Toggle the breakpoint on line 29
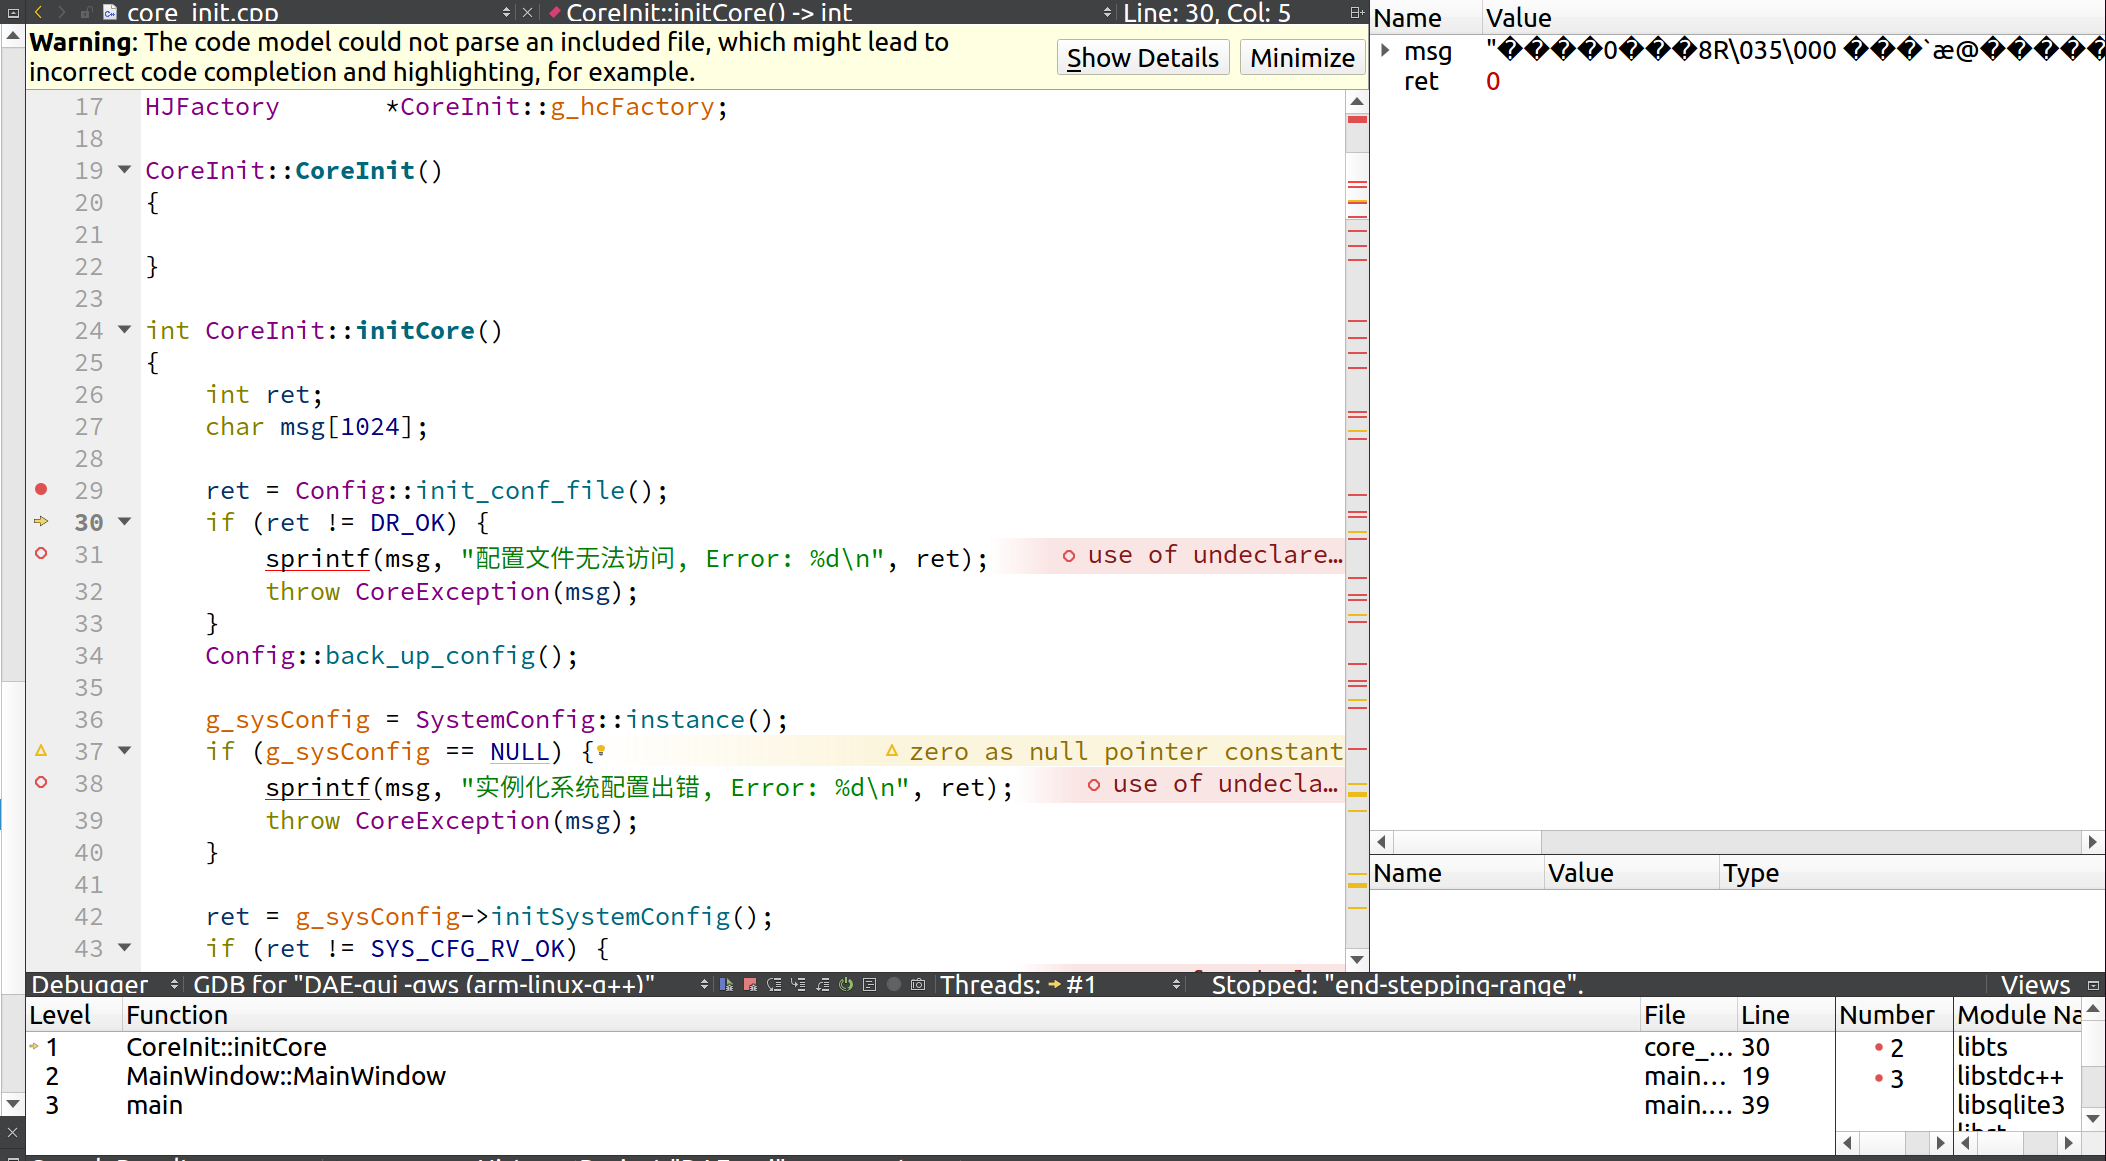The width and height of the screenshot is (2106, 1161). [x=41, y=490]
